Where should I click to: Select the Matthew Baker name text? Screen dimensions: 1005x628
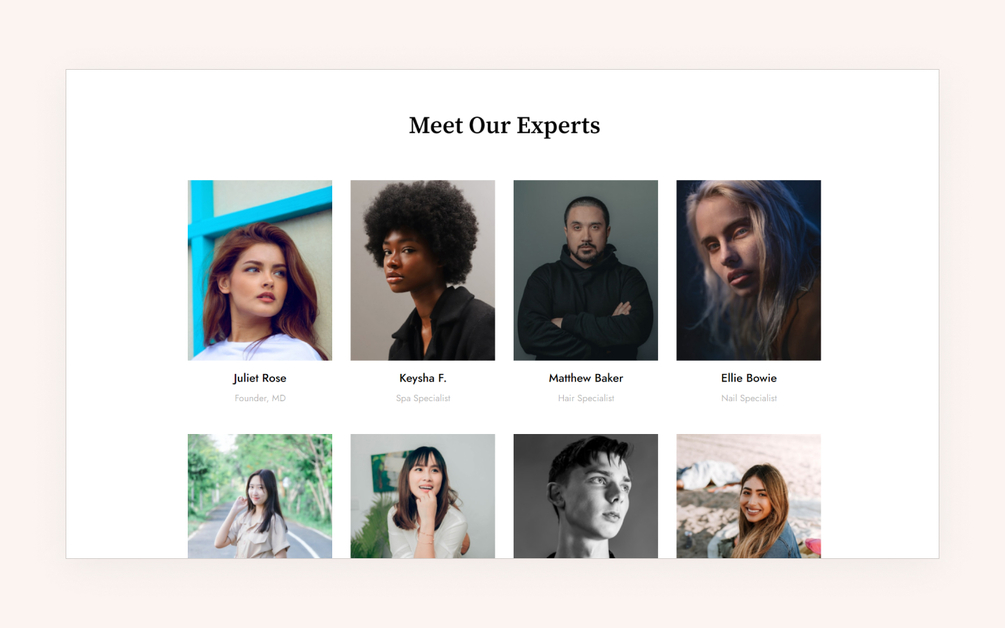(585, 378)
